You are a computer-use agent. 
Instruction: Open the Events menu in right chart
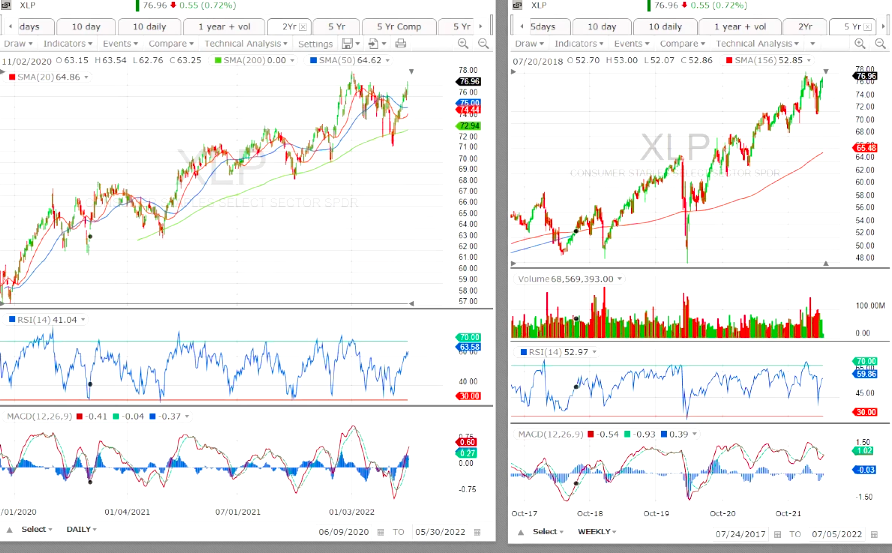pos(631,43)
